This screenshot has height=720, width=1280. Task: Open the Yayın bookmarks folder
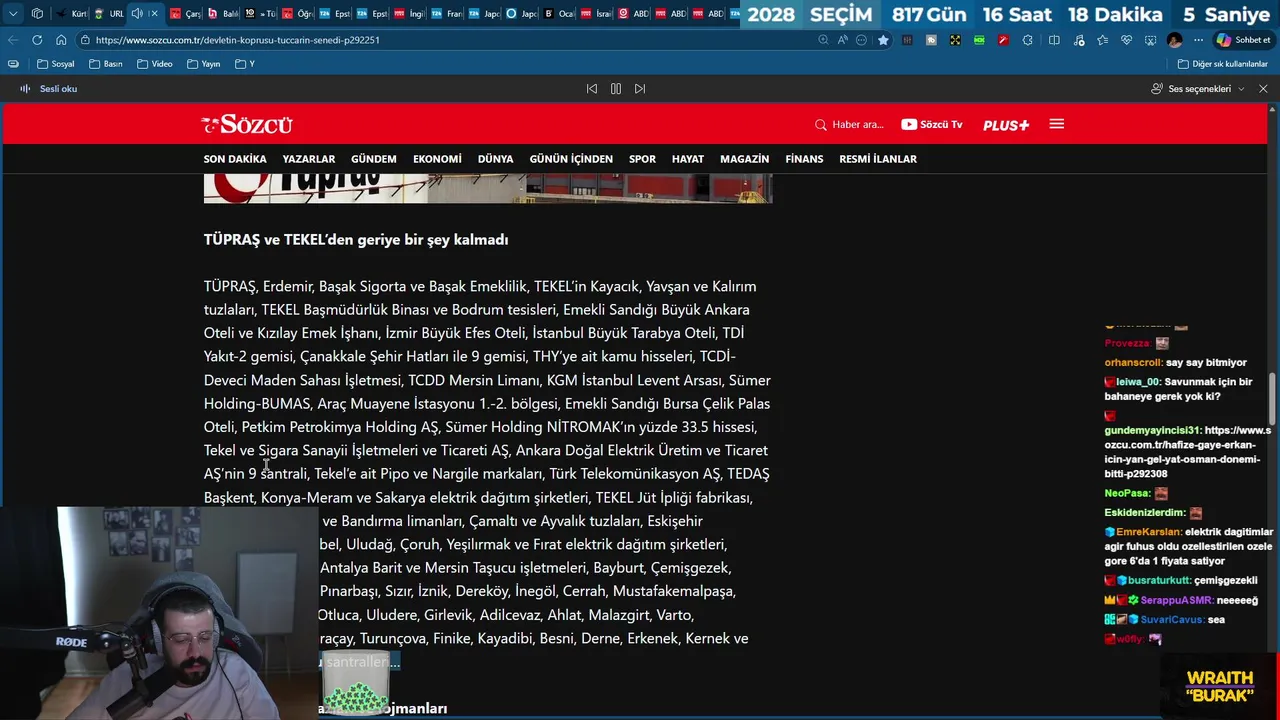pos(203,64)
